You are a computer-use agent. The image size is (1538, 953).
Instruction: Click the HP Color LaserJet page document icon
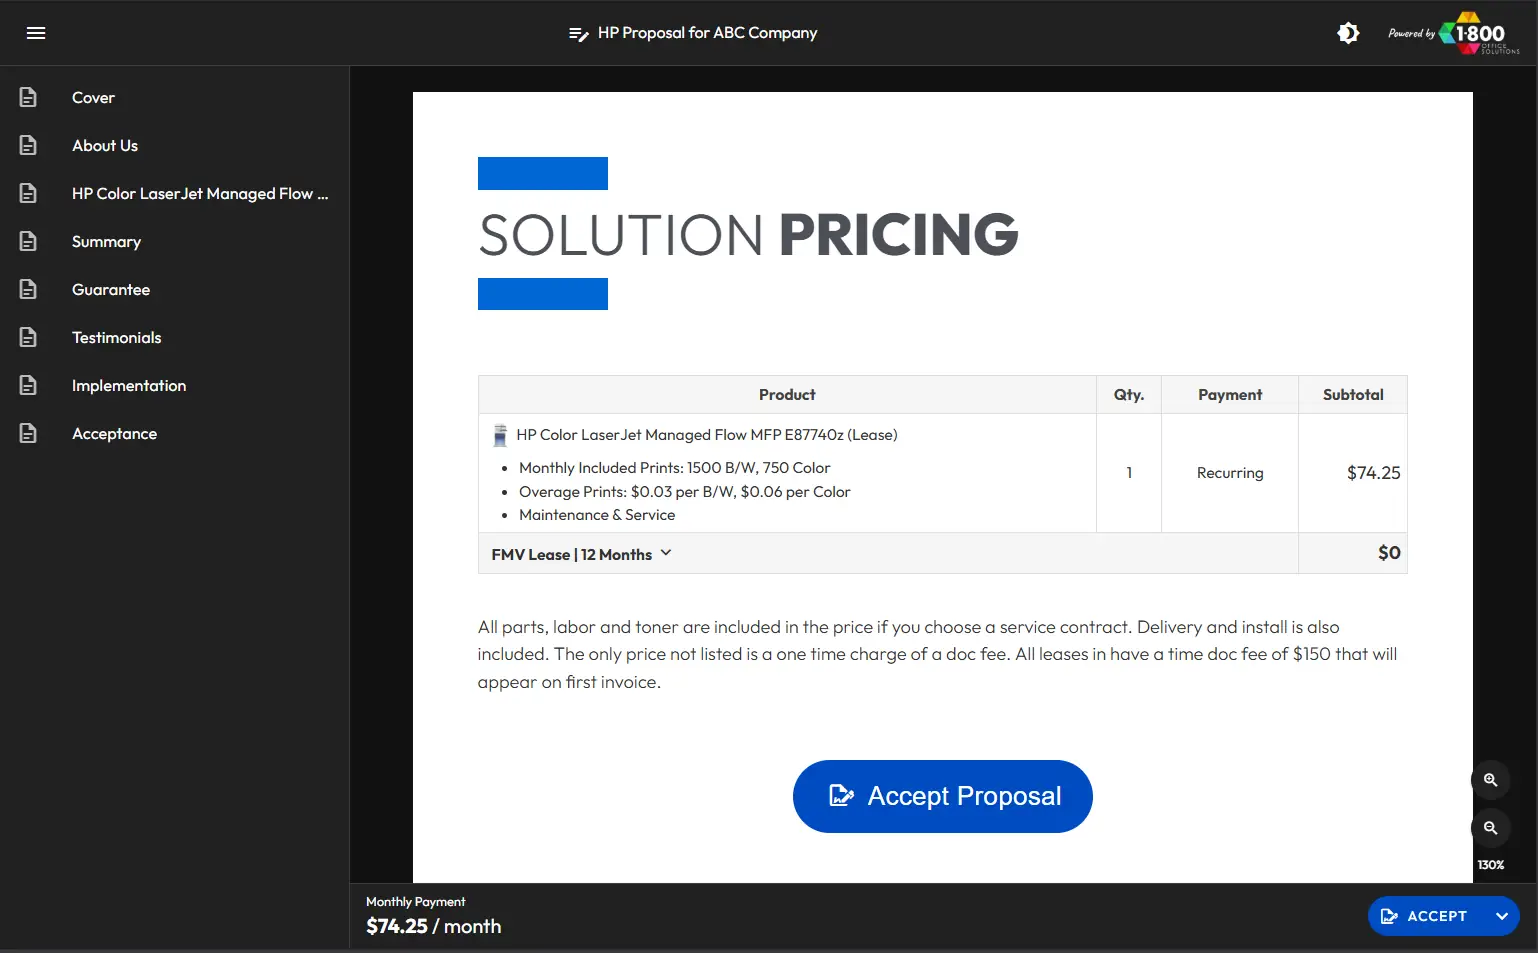pos(28,193)
